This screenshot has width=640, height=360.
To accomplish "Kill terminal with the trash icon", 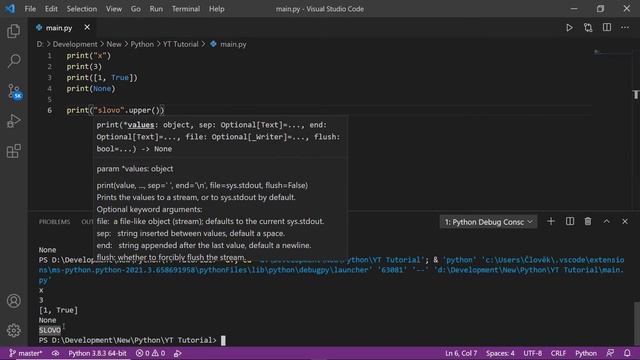I will click(x=588, y=221).
